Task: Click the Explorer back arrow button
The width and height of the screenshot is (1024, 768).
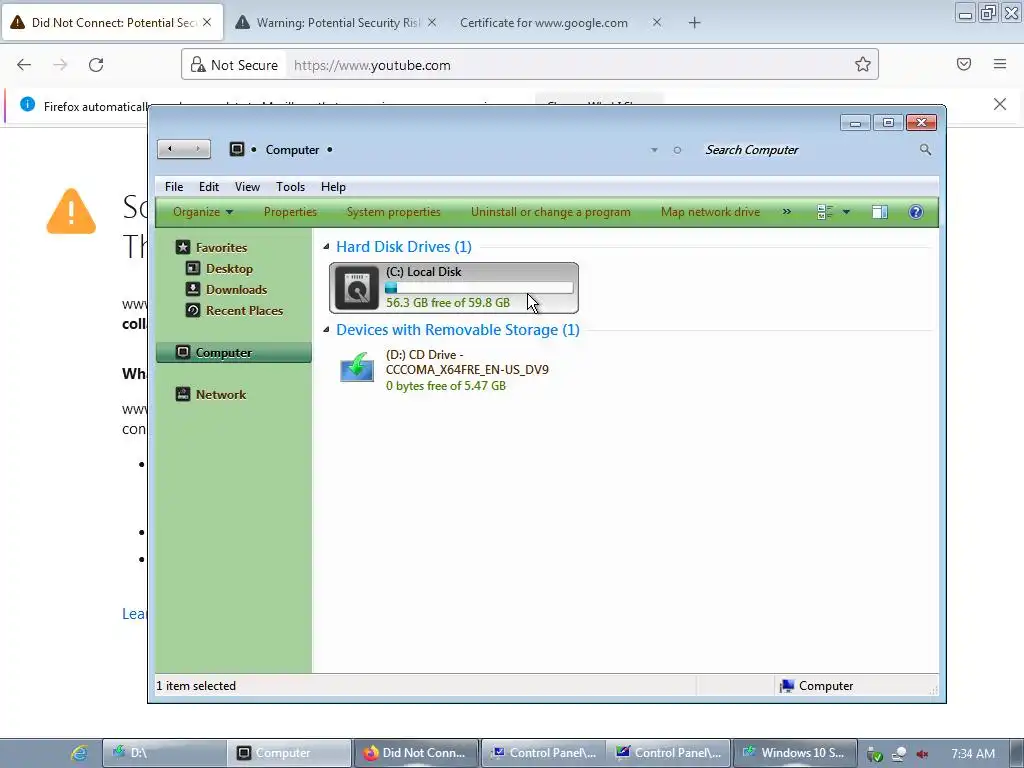Action: click(x=170, y=149)
